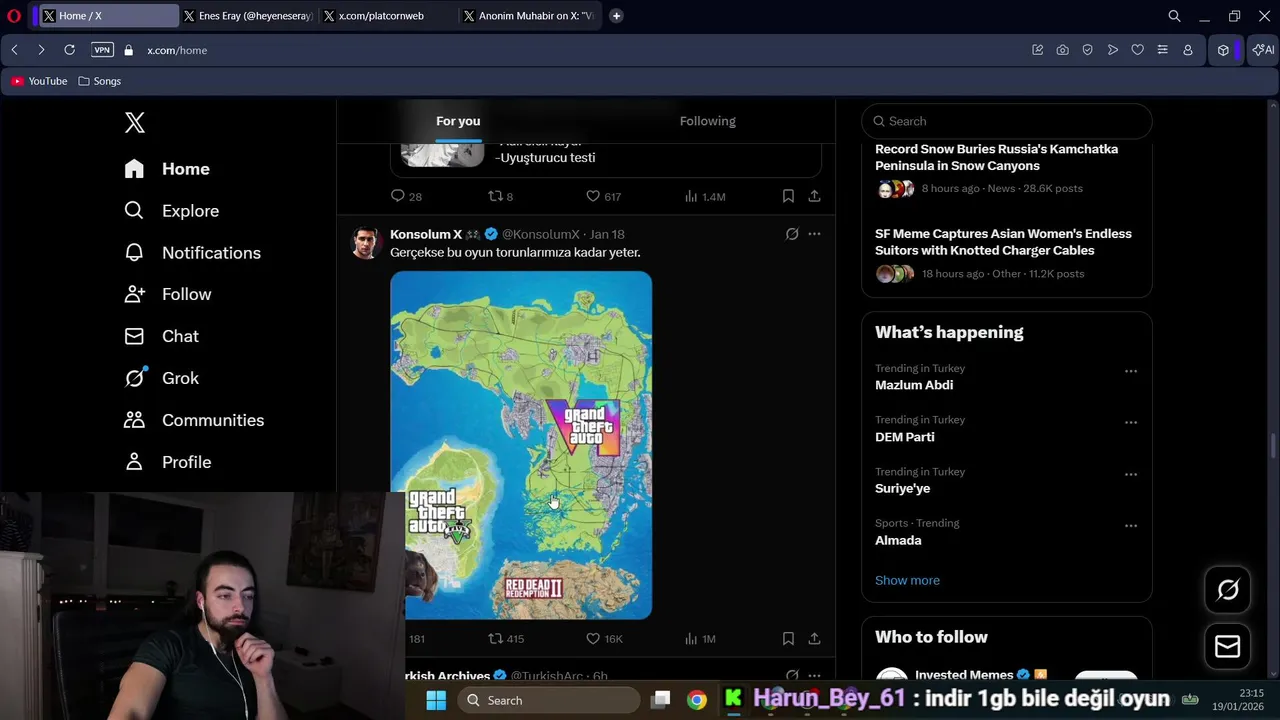Image resolution: width=1280 pixels, height=720 pixels.
Task: Open Profile in the sidebar
Action: [167, 462]
